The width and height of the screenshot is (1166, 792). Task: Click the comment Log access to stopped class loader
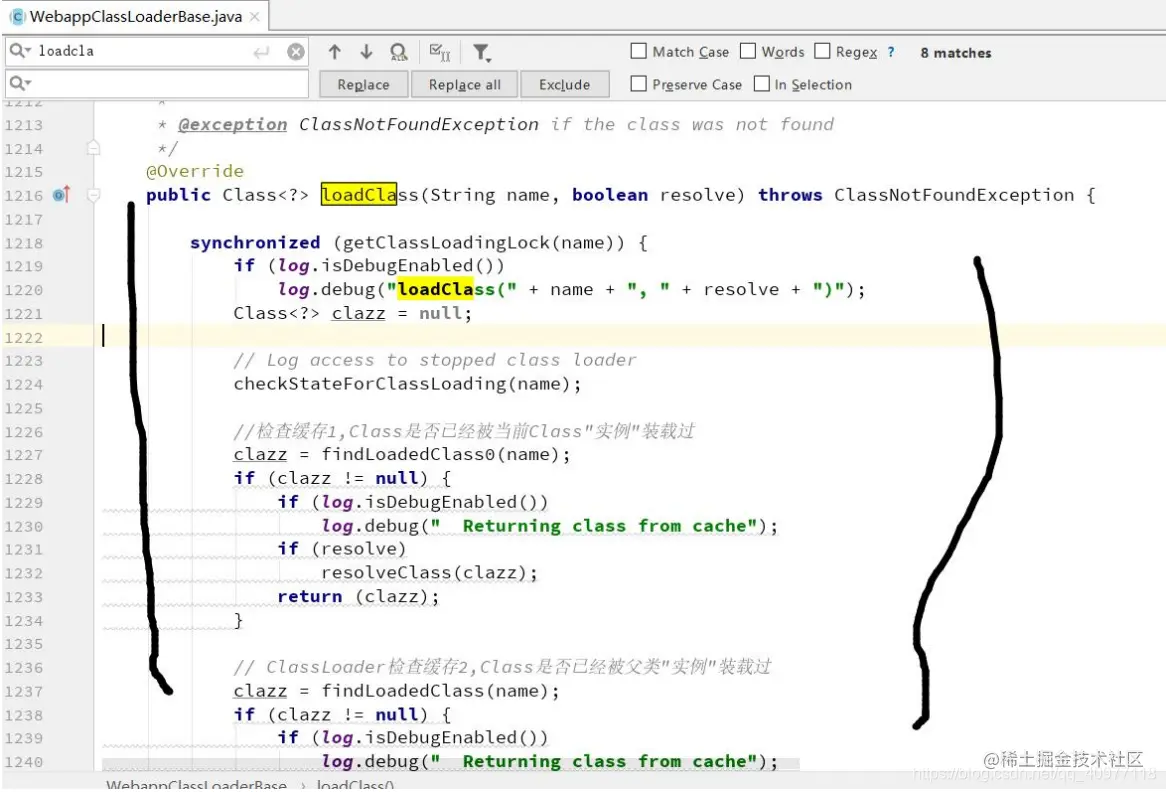[x=435, y=360]
